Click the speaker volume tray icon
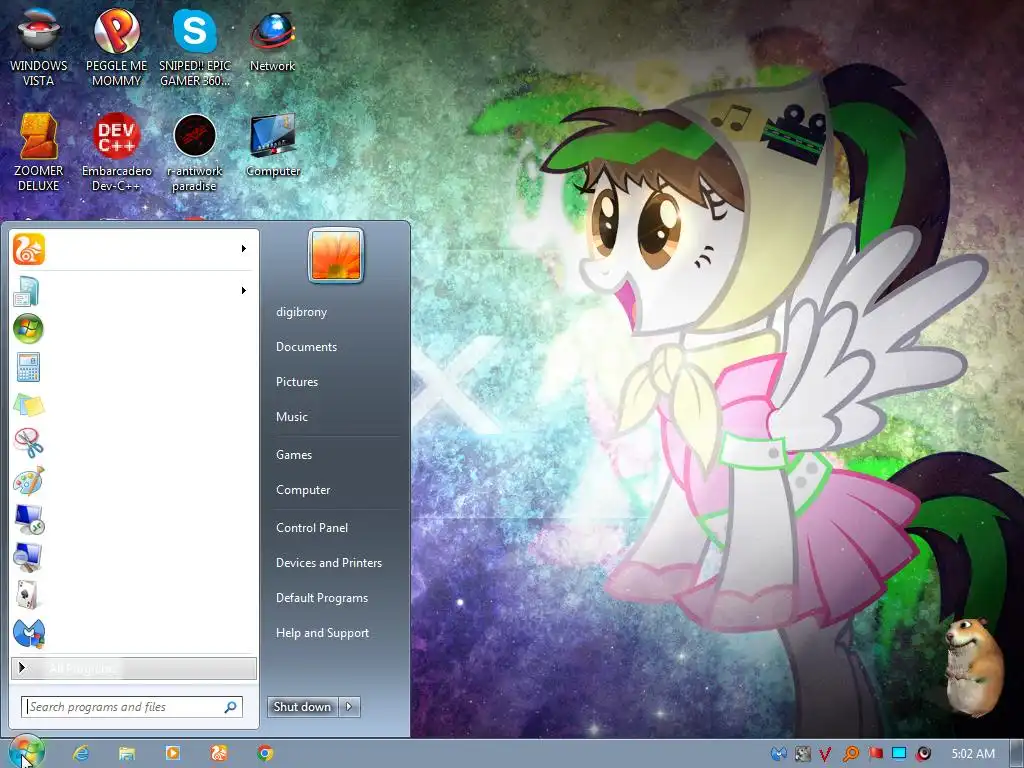The image size is (1024, 768). click(x=923, y=754)
